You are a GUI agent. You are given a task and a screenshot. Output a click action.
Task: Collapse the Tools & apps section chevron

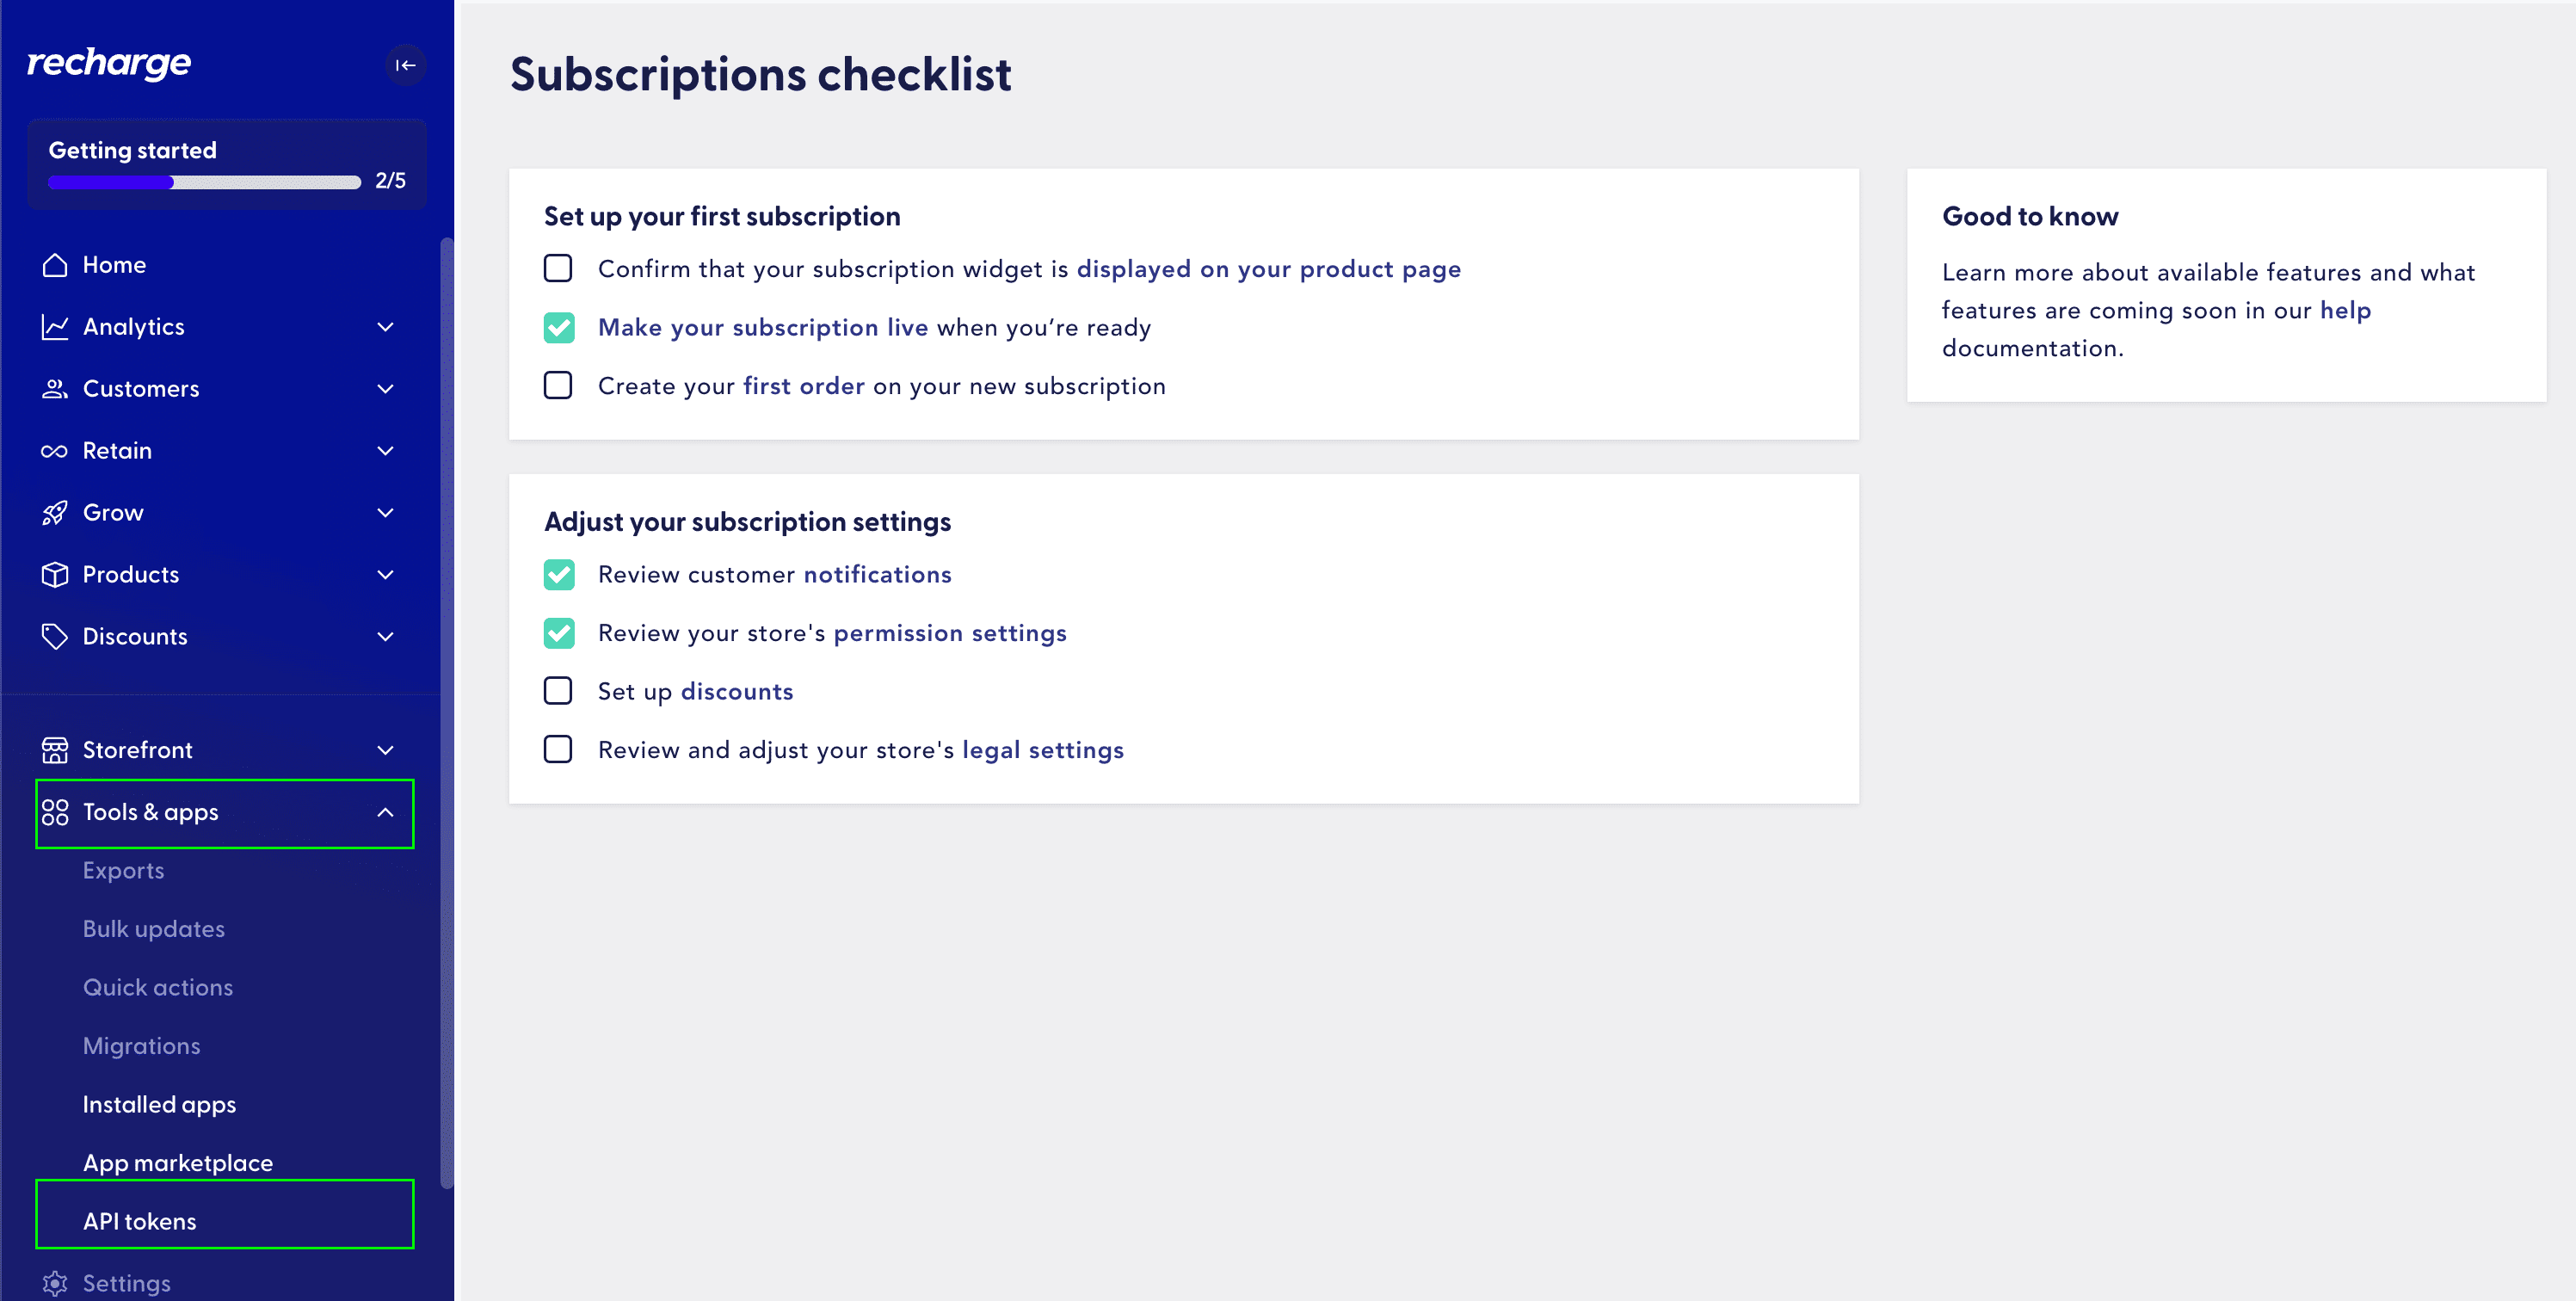(385, 812)
